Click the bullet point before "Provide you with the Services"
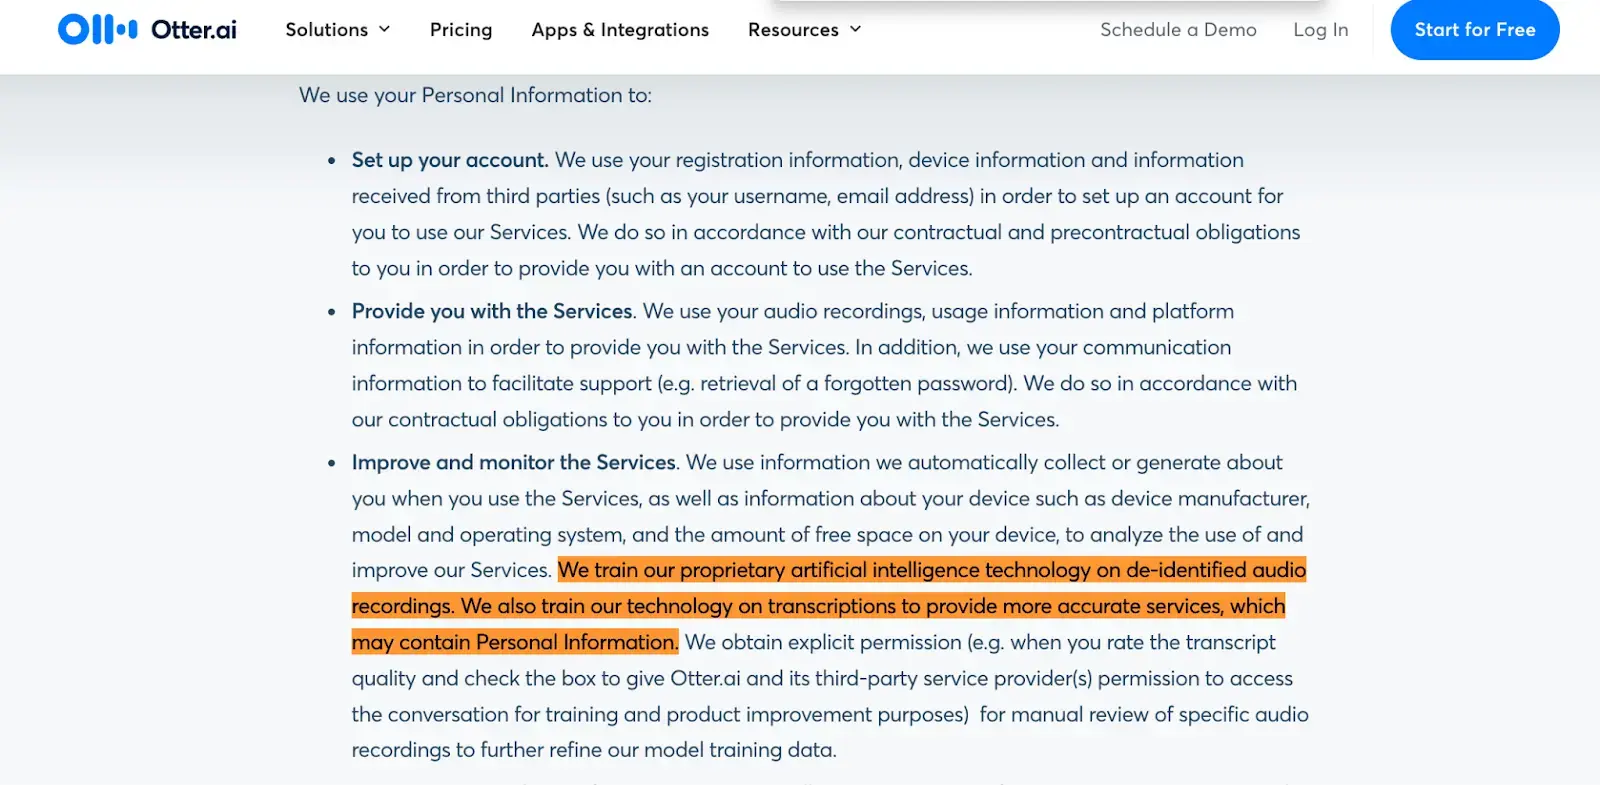This screenshot has width=1600, height=785. [331, 312]
